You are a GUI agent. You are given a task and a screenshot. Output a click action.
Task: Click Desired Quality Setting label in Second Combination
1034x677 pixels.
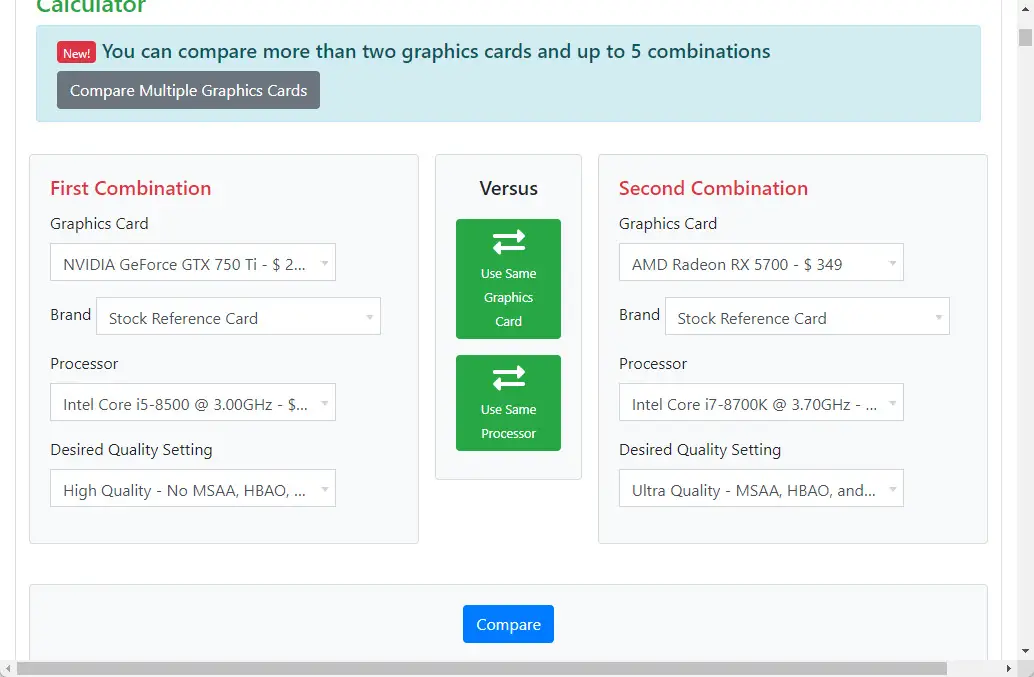point(700,450)
